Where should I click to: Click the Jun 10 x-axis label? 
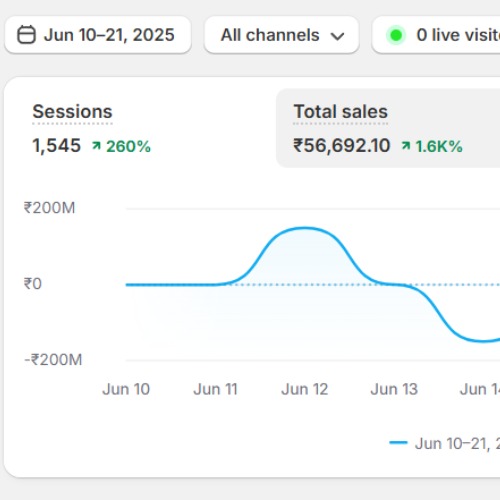[x=126, y=389]
